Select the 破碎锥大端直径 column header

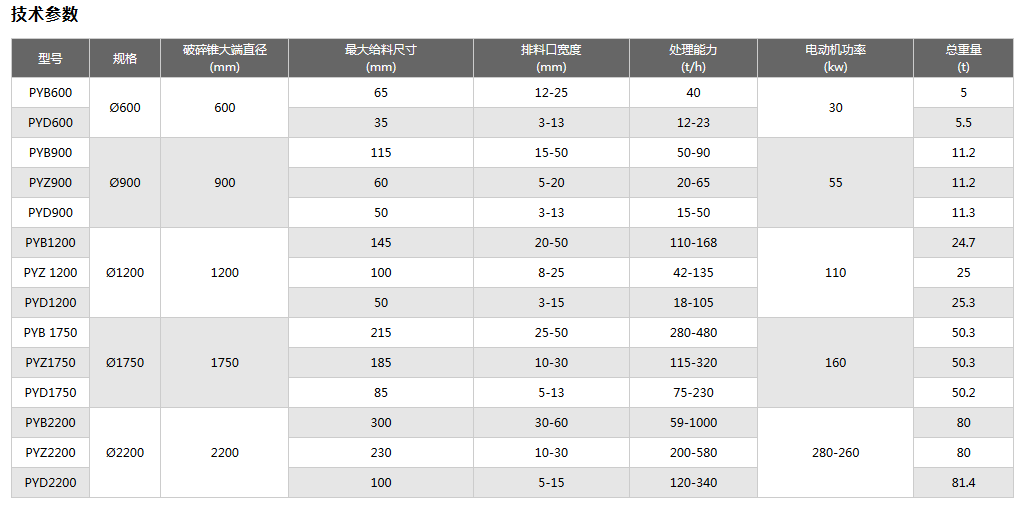coord(224,58)
